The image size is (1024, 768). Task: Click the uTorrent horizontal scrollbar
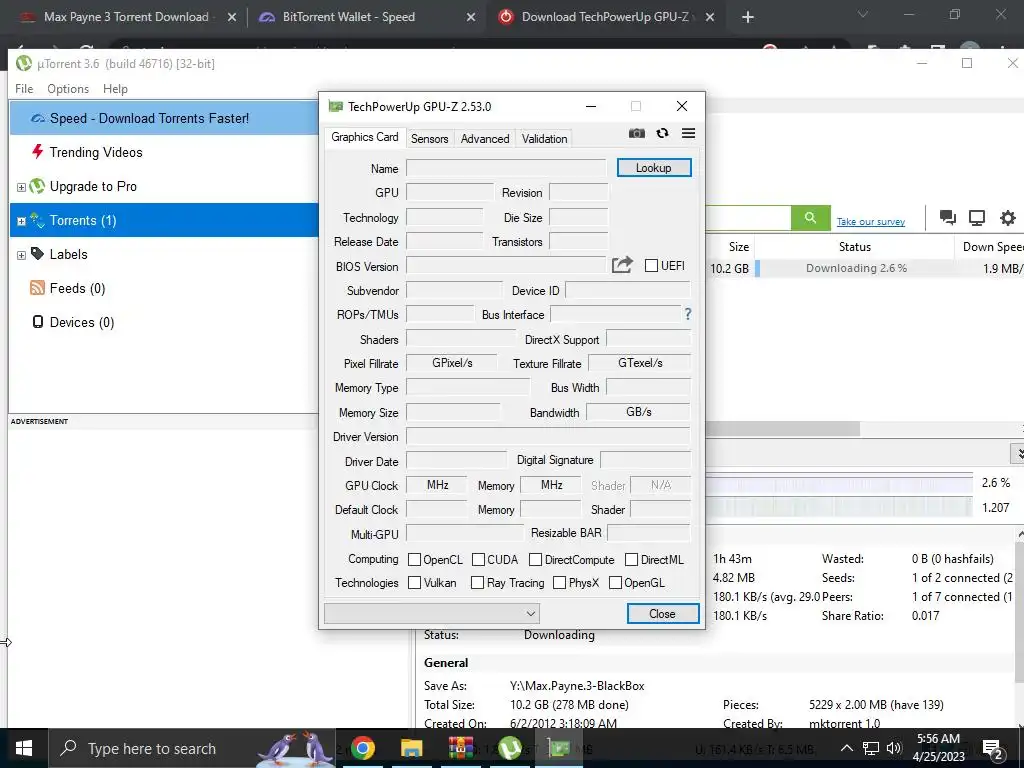point(782,428)
